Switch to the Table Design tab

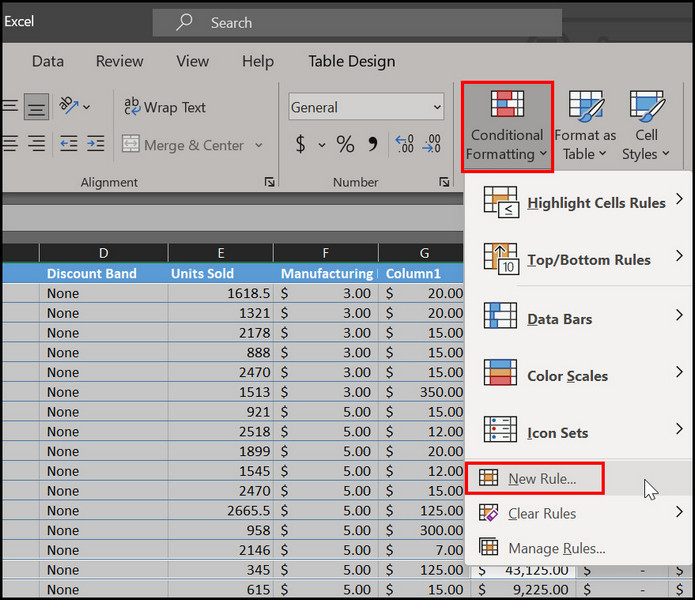351,61
